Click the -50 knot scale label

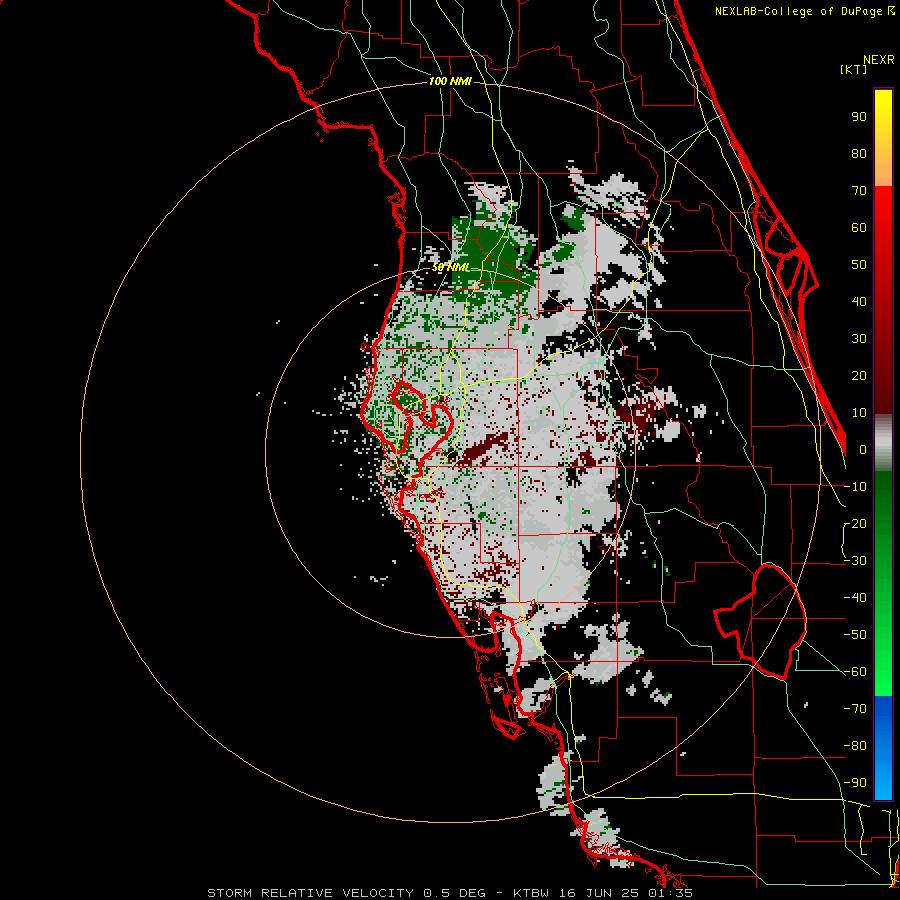point(855,635)
